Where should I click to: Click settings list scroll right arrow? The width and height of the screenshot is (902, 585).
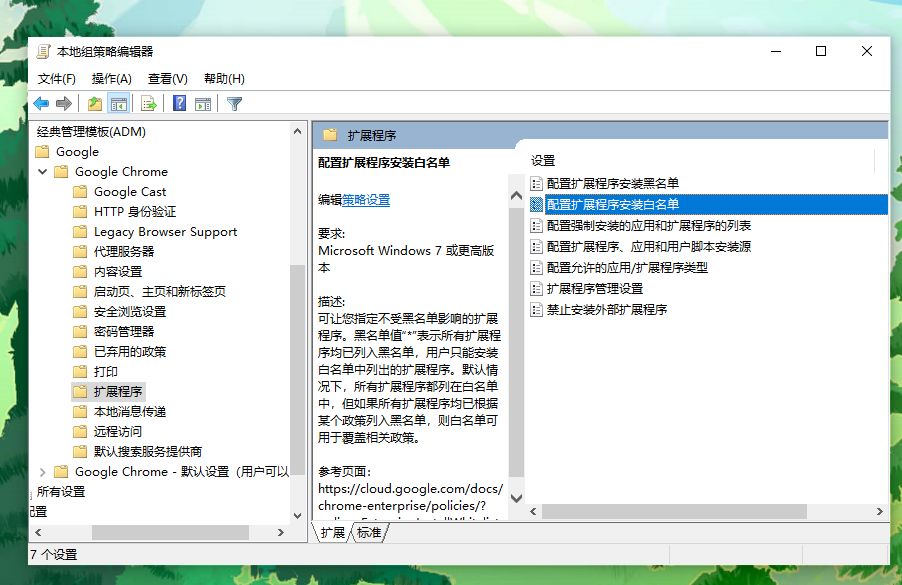pyautogui.click(x=880, y=511)
